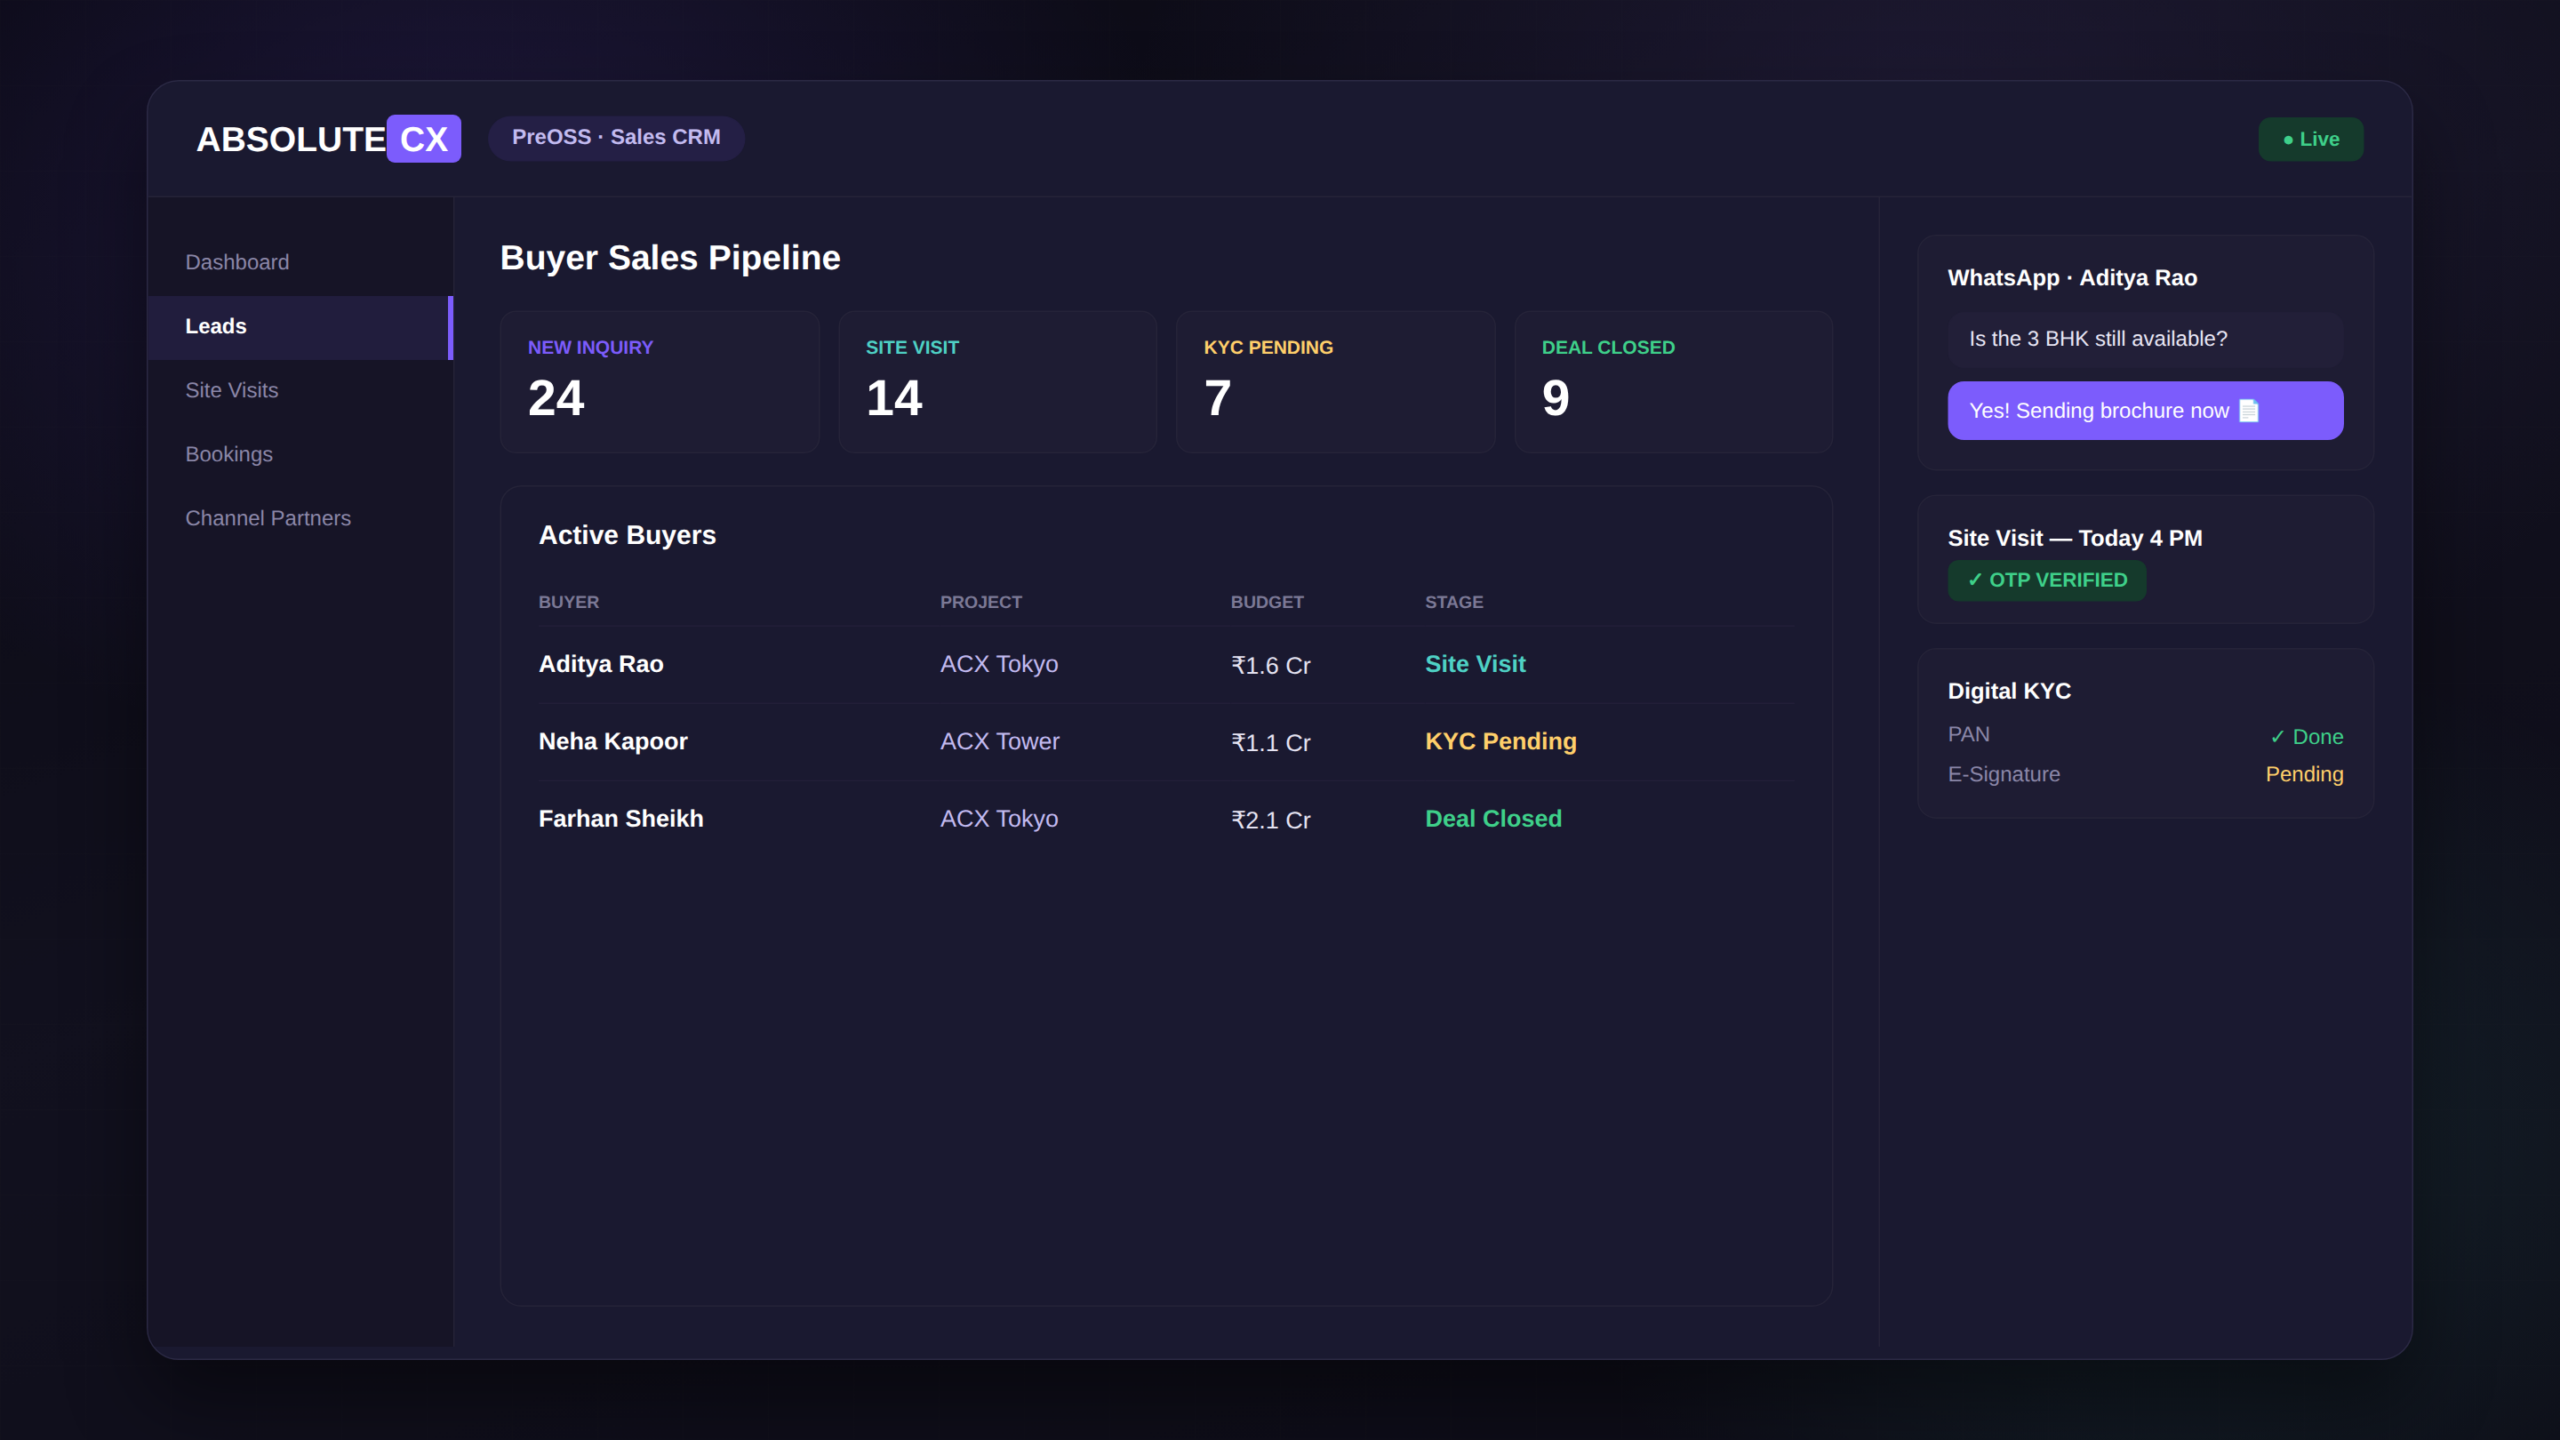Click the Buyer Sales Pipeline heading

pyautogui.click(x=670, y=258)
